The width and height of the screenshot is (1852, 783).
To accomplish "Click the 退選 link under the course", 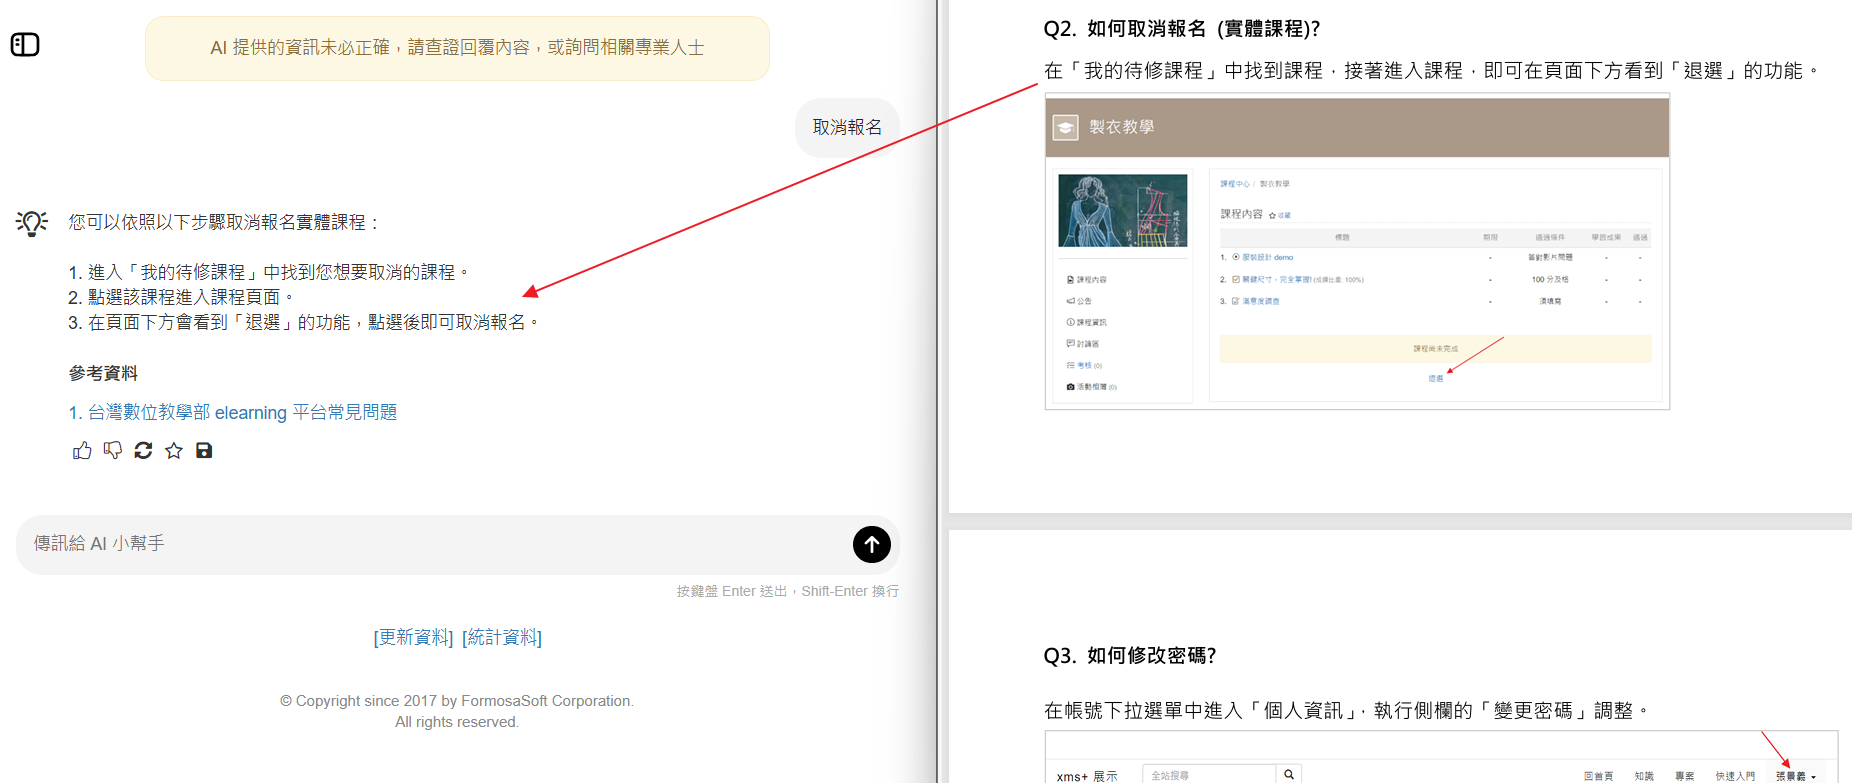I will pos(1435,379).
